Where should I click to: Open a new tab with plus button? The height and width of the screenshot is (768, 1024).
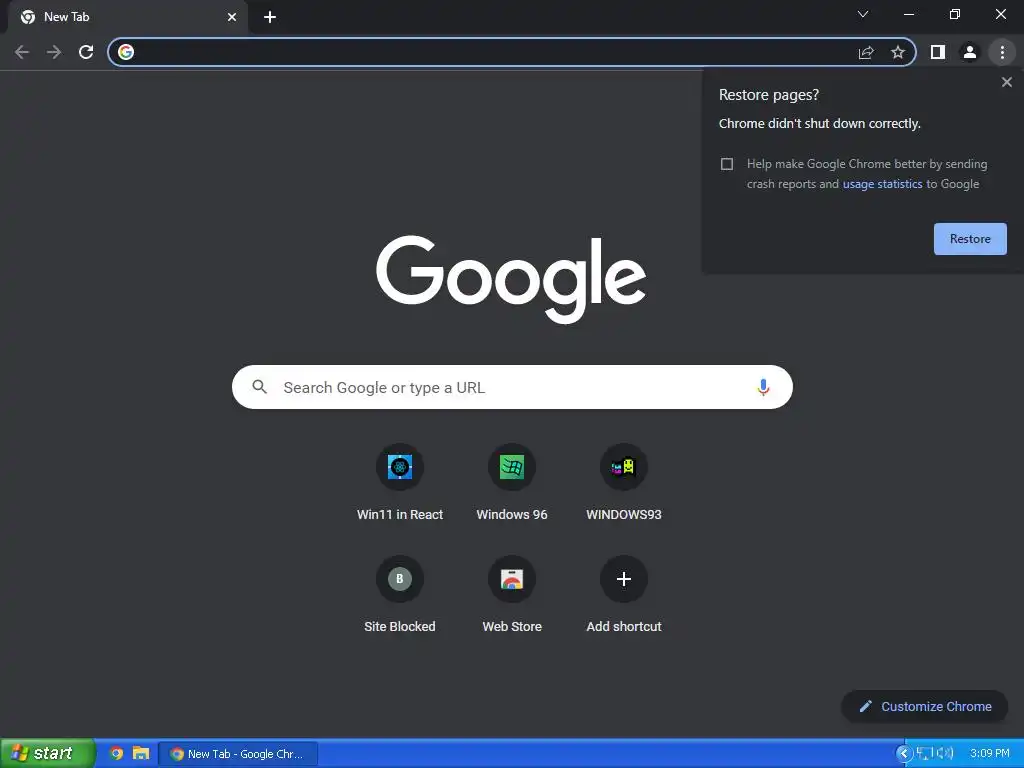pyautogui.click(x=270, y=17)
